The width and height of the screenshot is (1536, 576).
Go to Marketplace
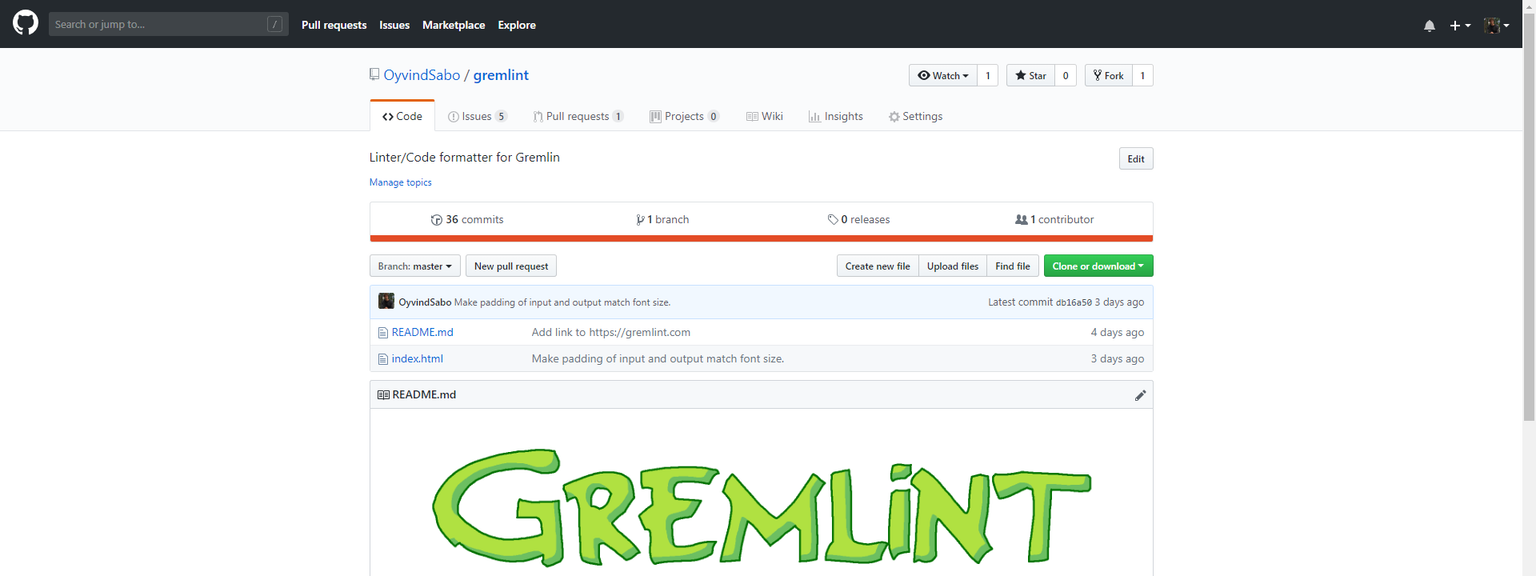[453, 25]
